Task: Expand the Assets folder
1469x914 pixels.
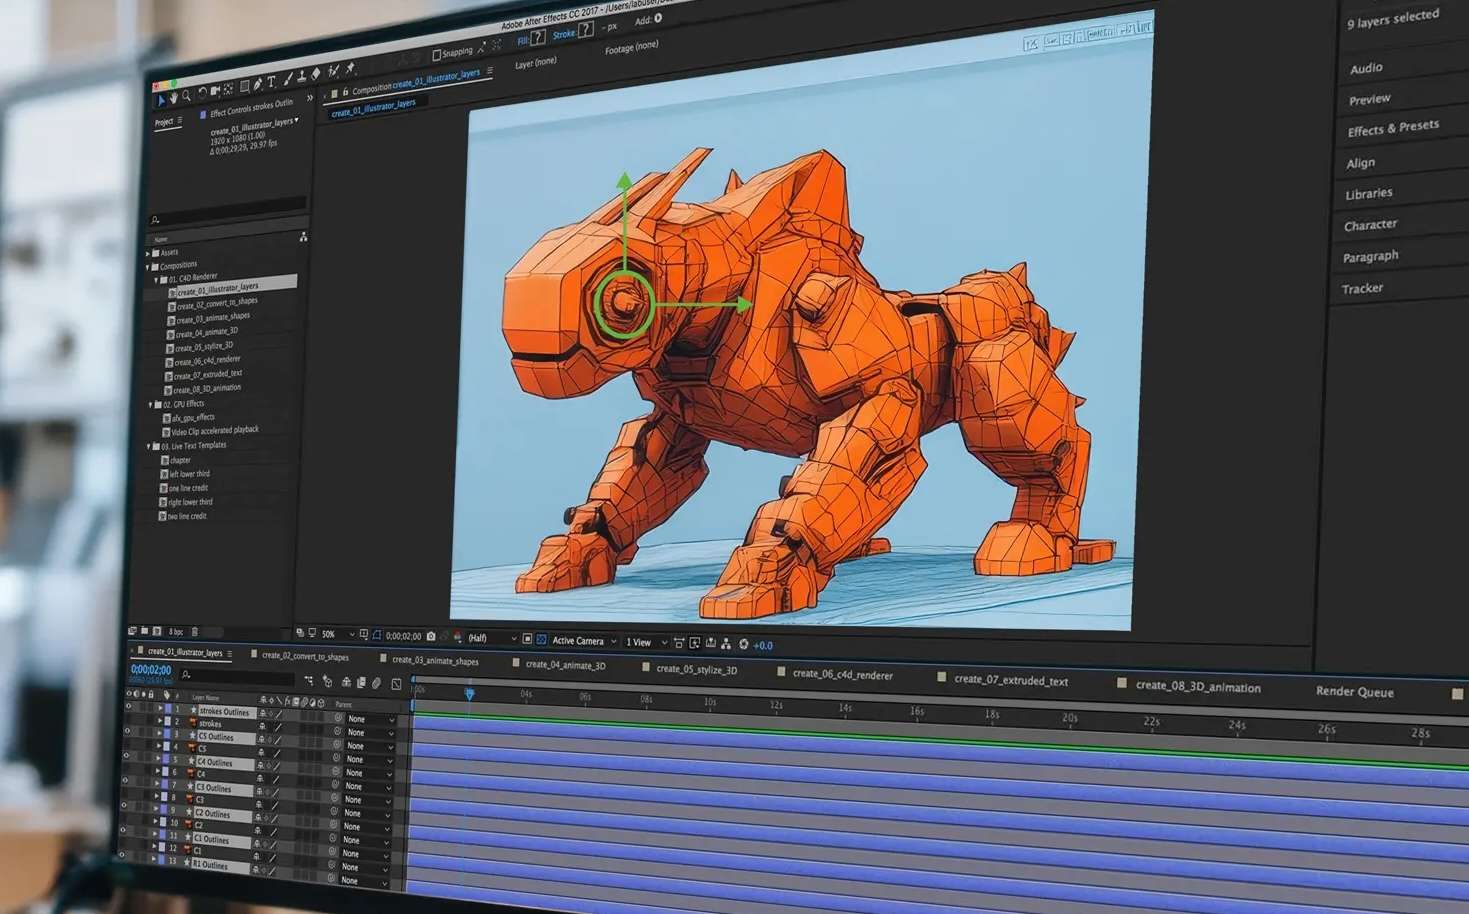Action: [x=147, y=252]
